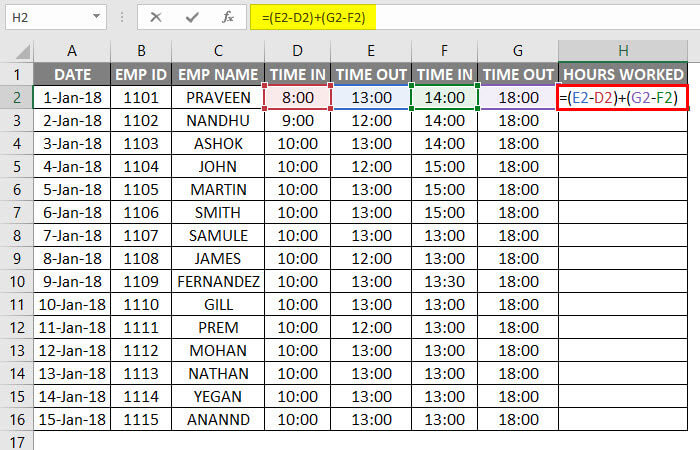Select row 1 header
The width and height of the screenshot is (700, 450).
point(17,74)
